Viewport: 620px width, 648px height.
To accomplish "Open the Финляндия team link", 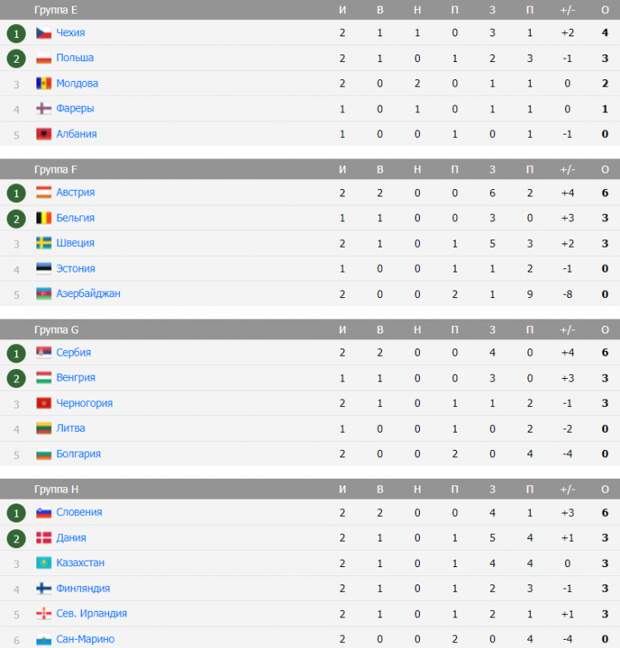I will (x=83, y=588).
